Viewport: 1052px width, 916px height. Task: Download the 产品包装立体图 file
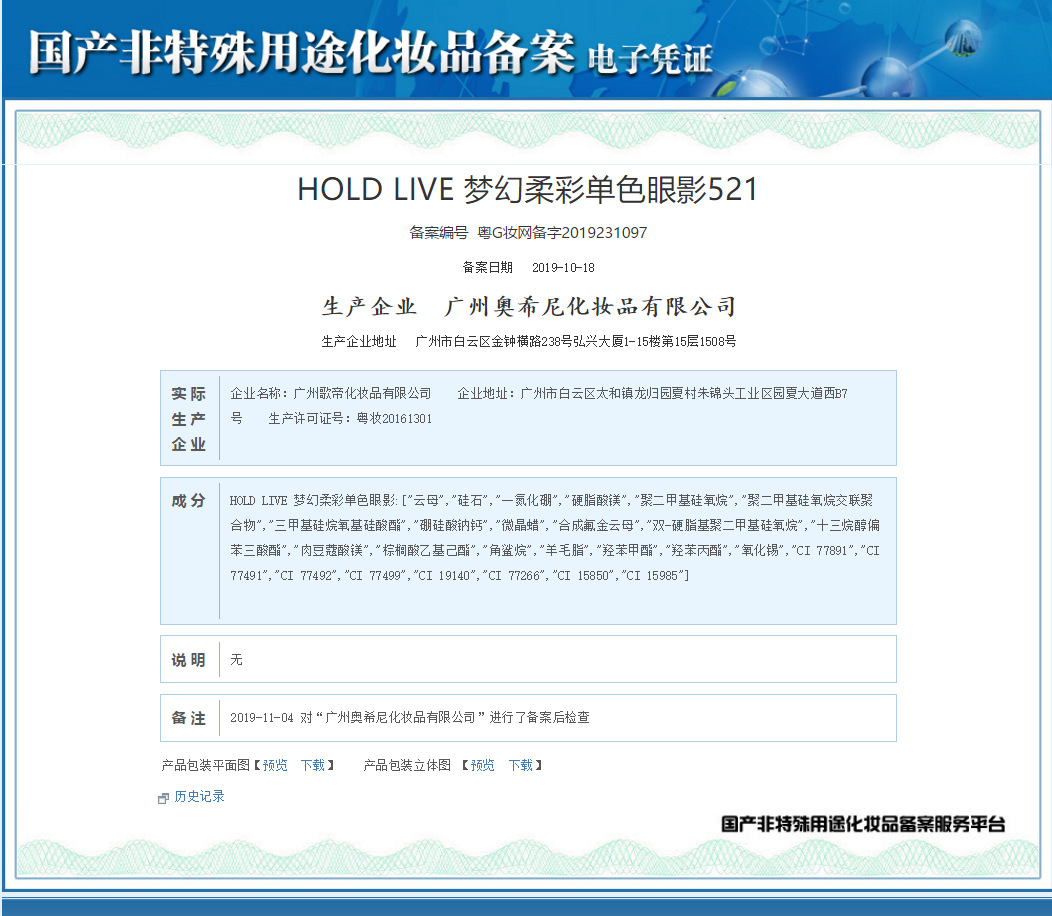coord(521,765)
